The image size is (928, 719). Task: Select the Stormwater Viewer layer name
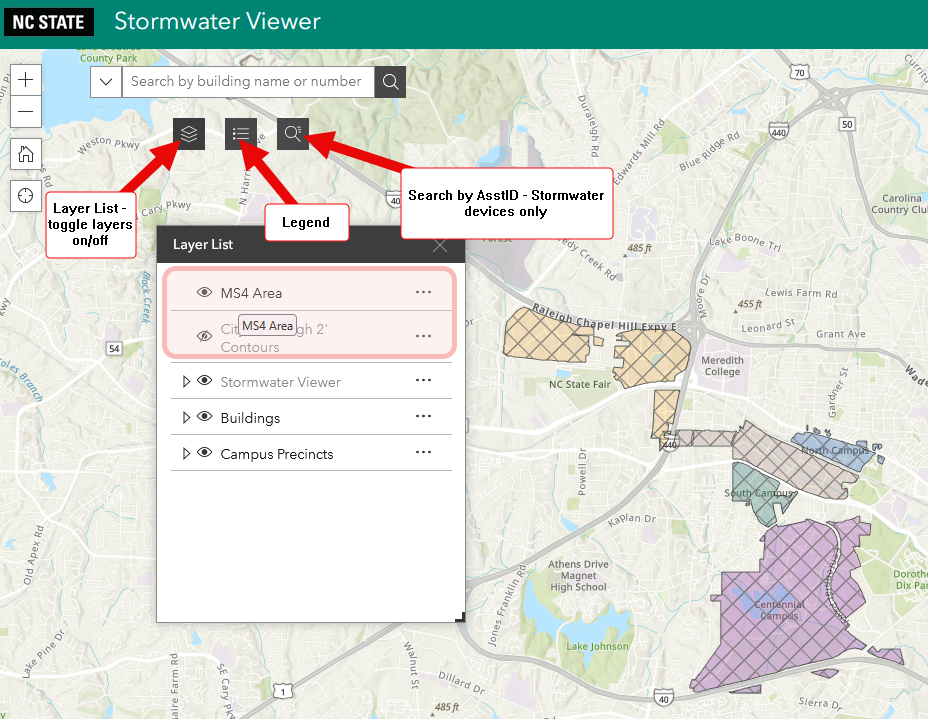click(x=281, y=382)
